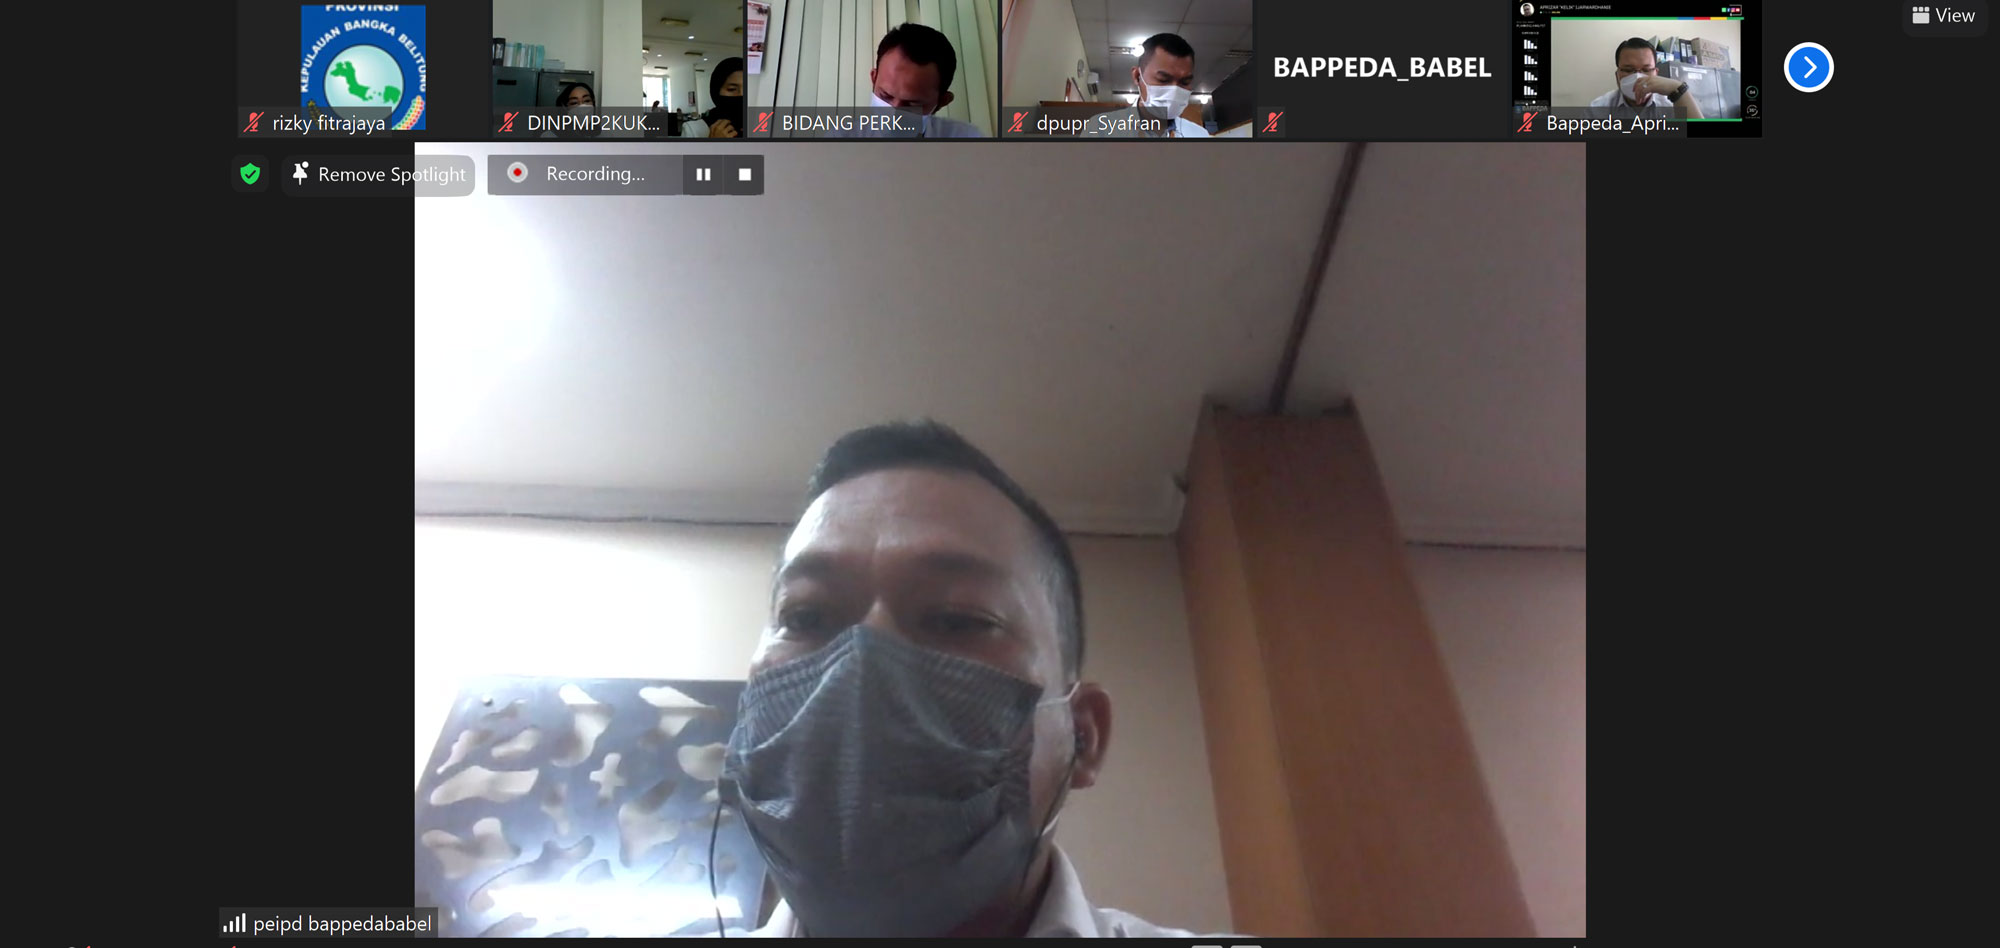Click Remove Spotlight button
Viewport: 2000px width, 948px height.
[379, 175]
